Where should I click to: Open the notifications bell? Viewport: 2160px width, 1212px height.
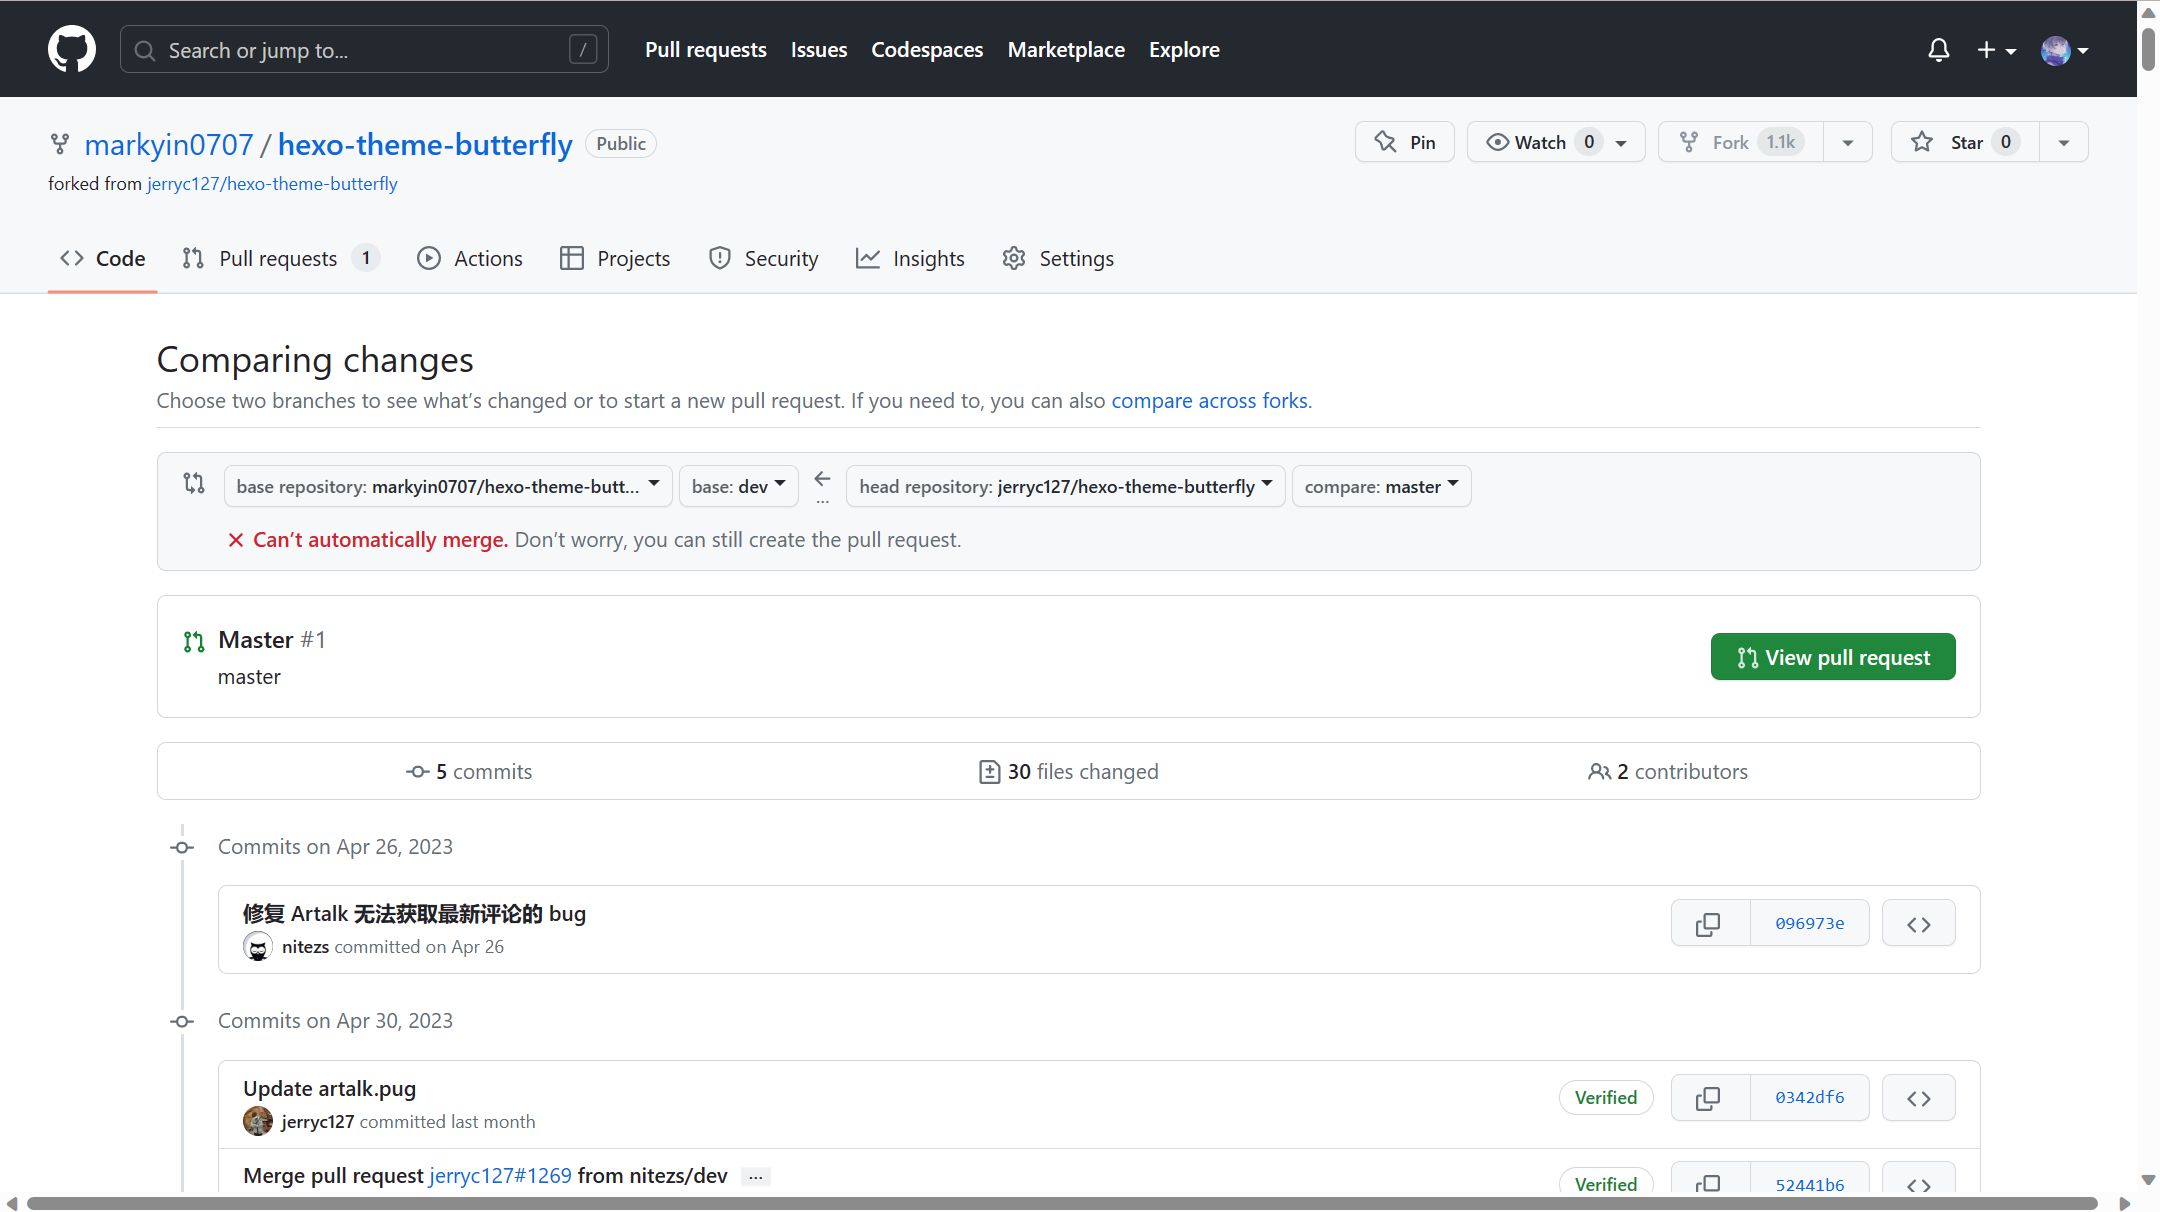(x=1938, y=49)
